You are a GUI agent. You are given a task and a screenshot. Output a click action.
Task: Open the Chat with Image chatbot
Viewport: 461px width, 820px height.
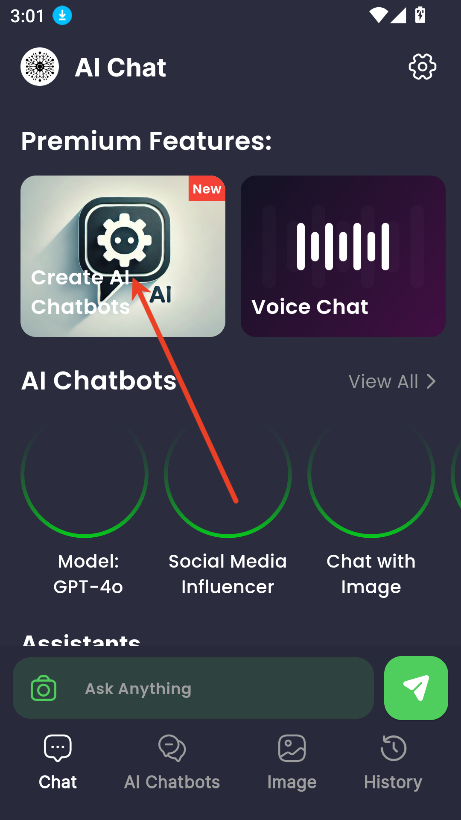click(371, 507)
